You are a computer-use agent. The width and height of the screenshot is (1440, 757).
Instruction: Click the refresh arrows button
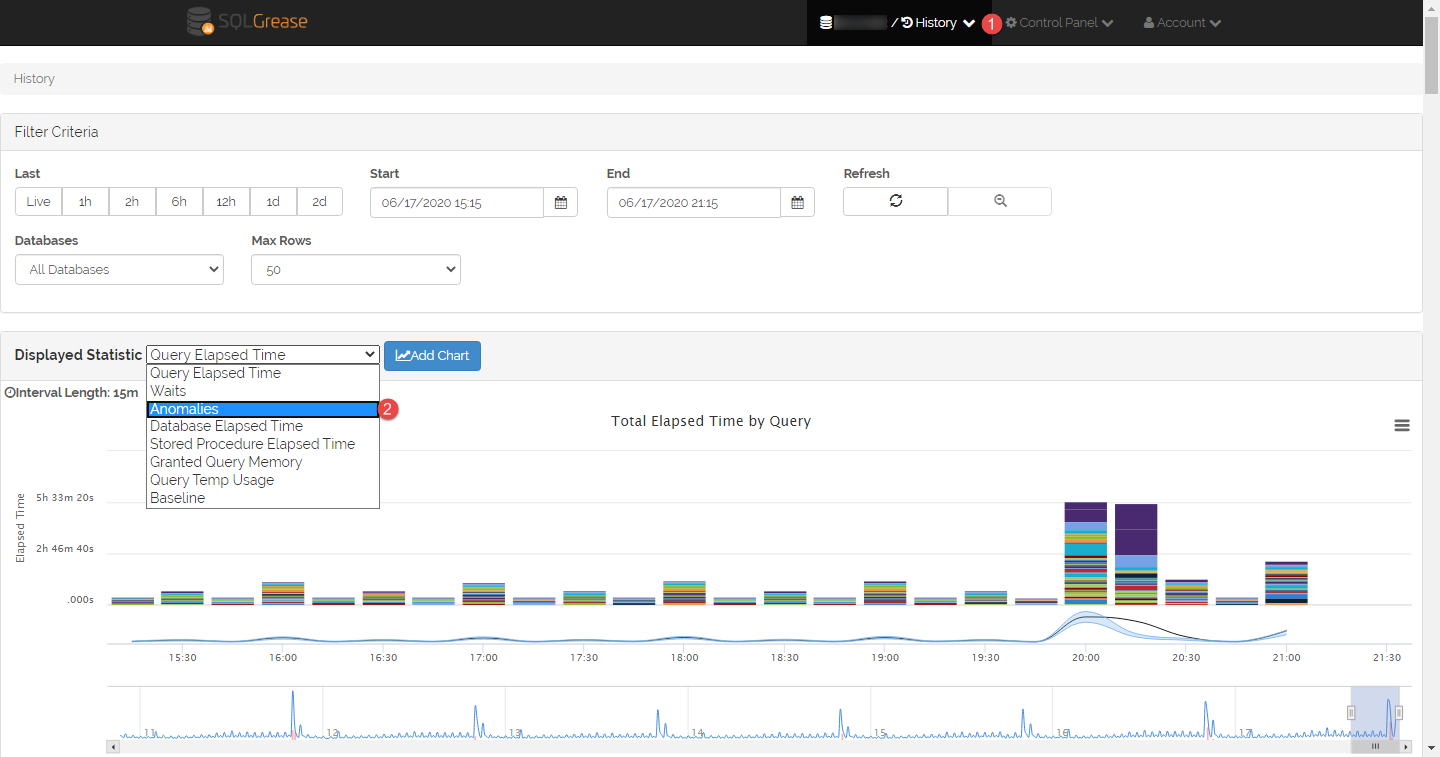(895, 201)
